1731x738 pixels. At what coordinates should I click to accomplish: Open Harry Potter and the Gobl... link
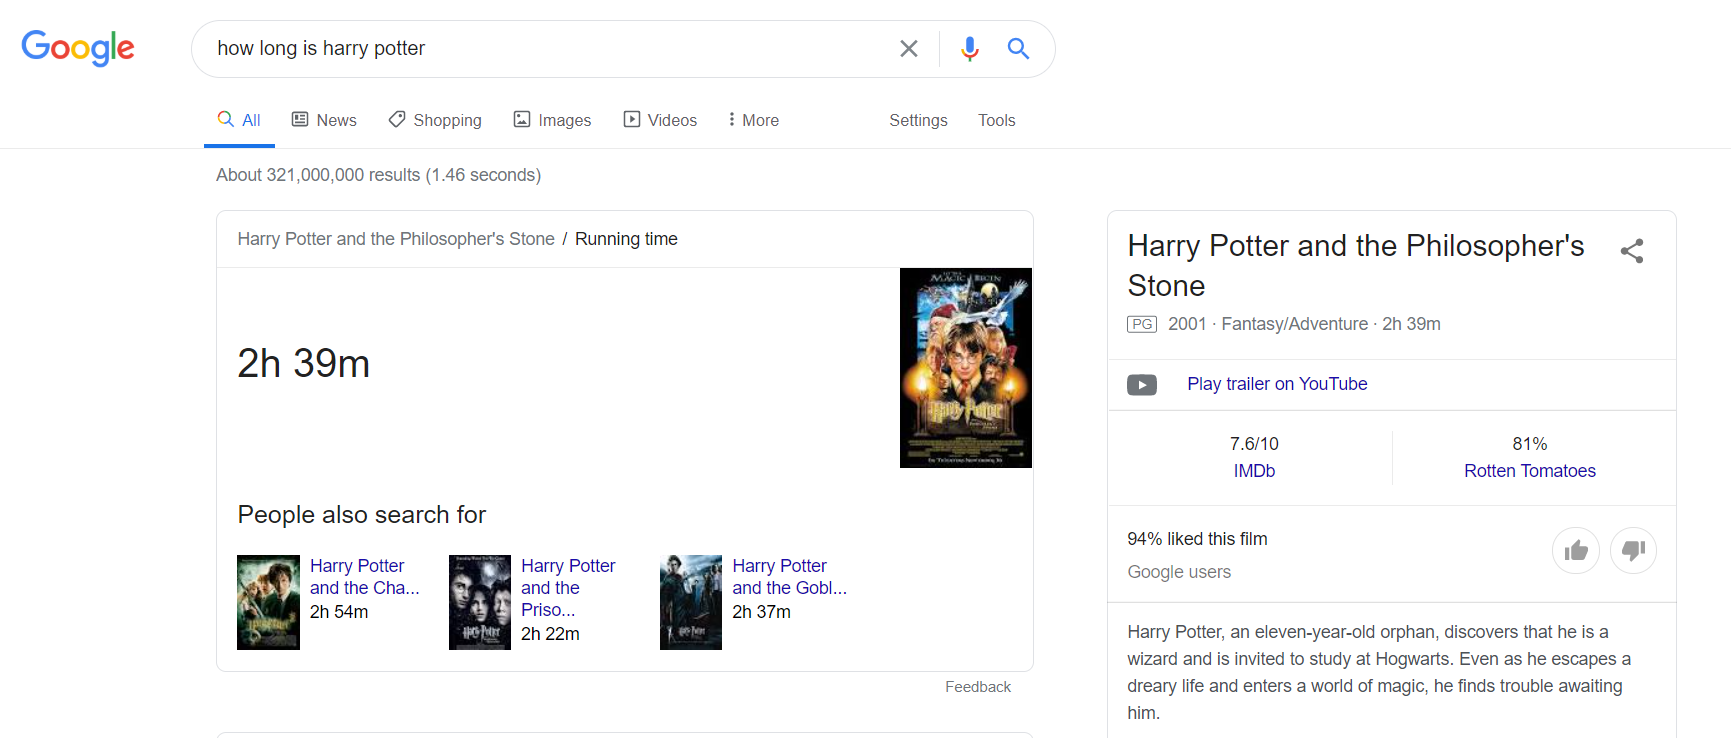click(789, 577)
